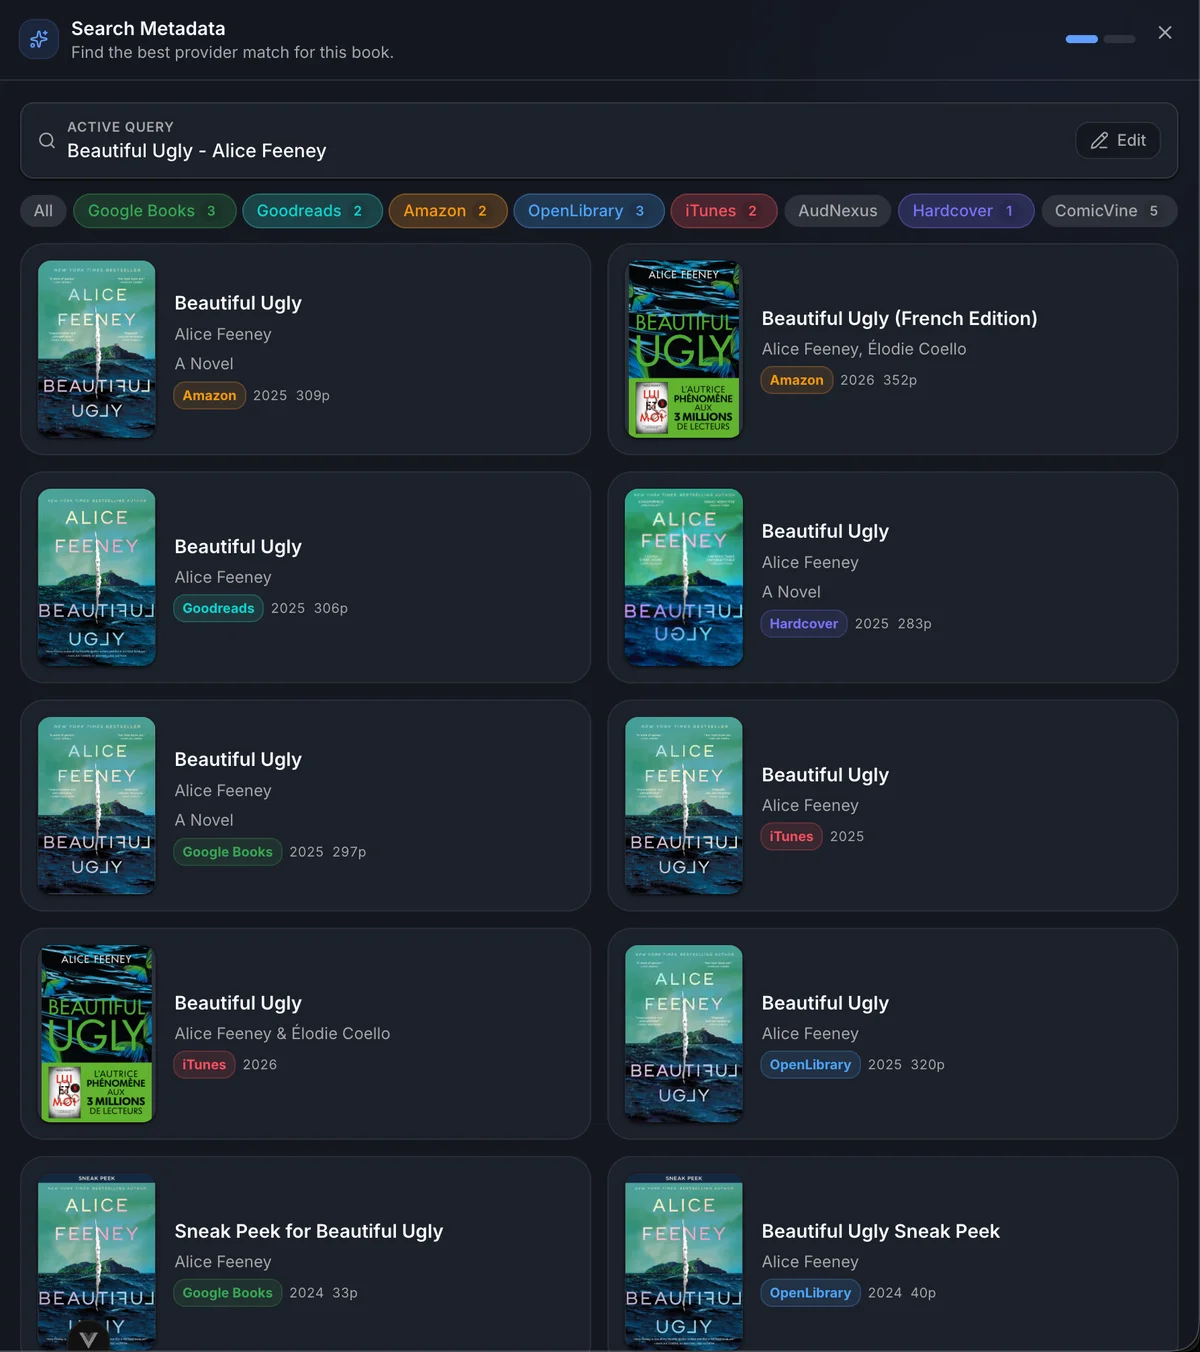The image size is (1200, 1352).
Task: Click the Amazon badge on 309p result
Action: (209, 395)
